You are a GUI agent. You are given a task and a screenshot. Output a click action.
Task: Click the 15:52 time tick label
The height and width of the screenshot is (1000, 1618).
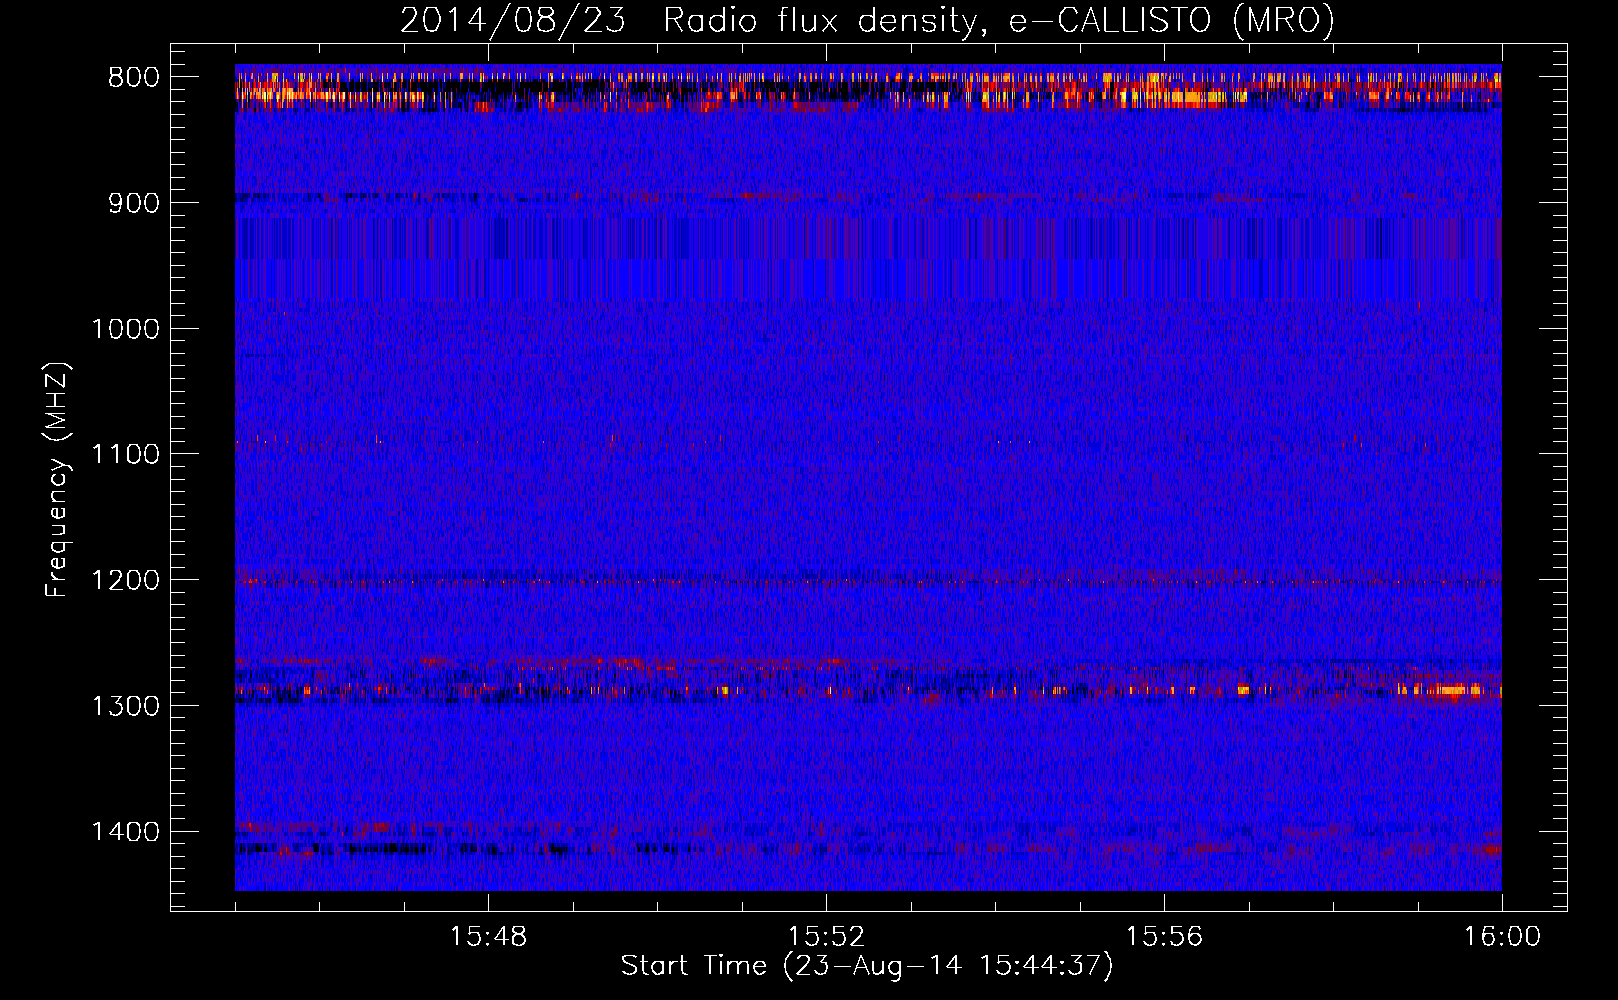tap(826, 937)
